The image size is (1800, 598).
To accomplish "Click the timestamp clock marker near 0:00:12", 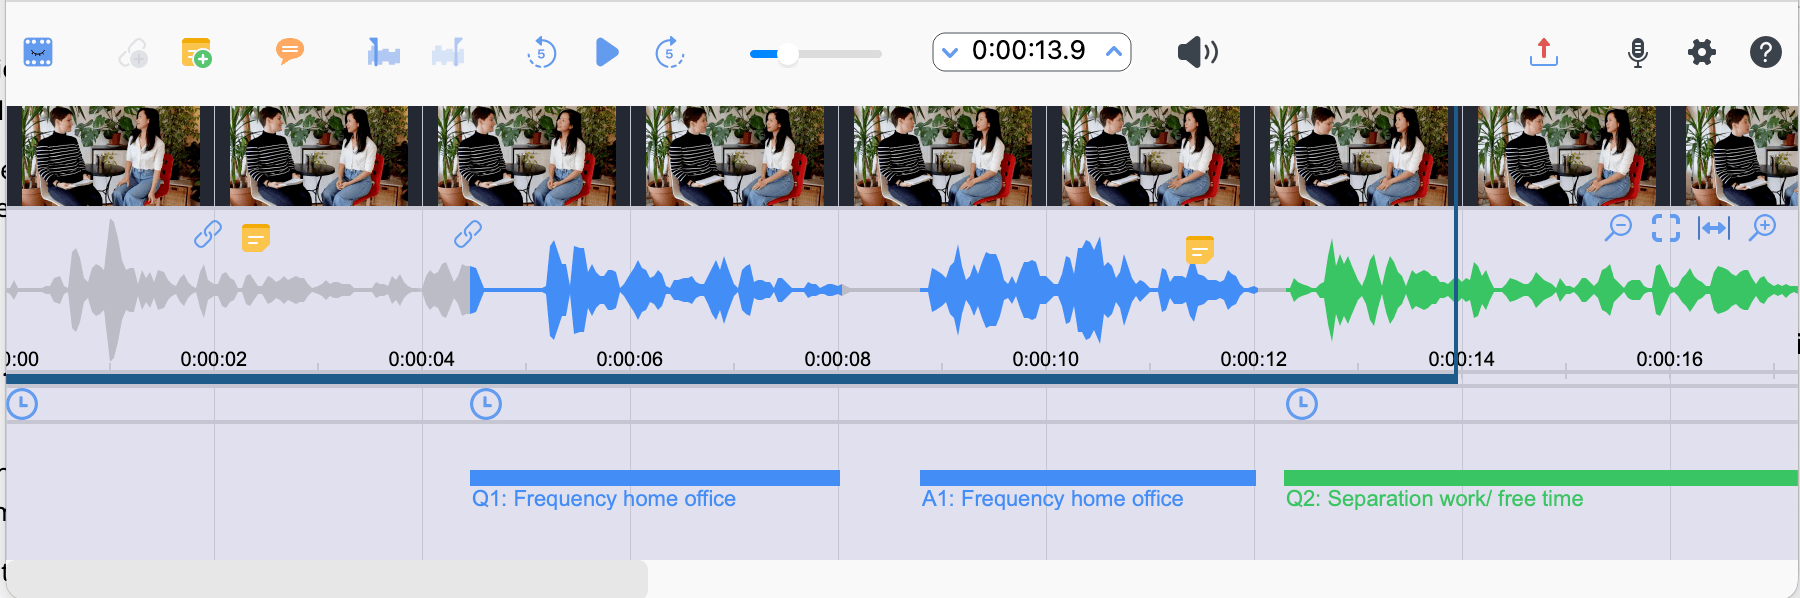I will point(1302,404).
